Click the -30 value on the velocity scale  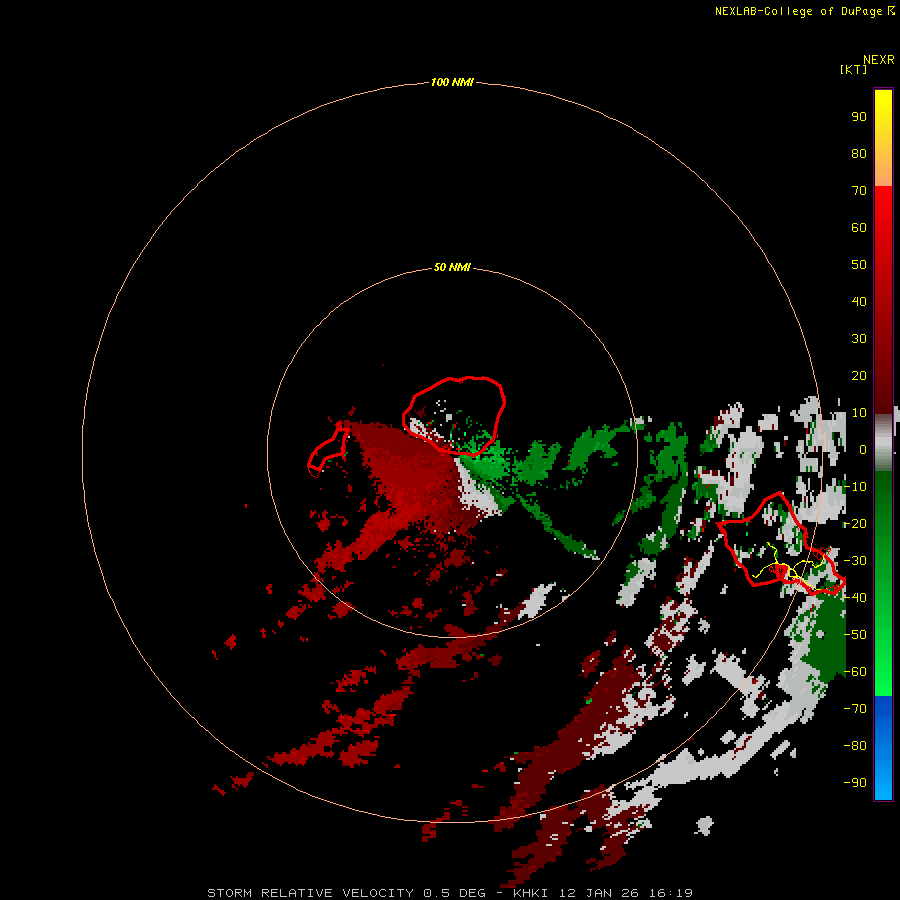click(855, 561)
